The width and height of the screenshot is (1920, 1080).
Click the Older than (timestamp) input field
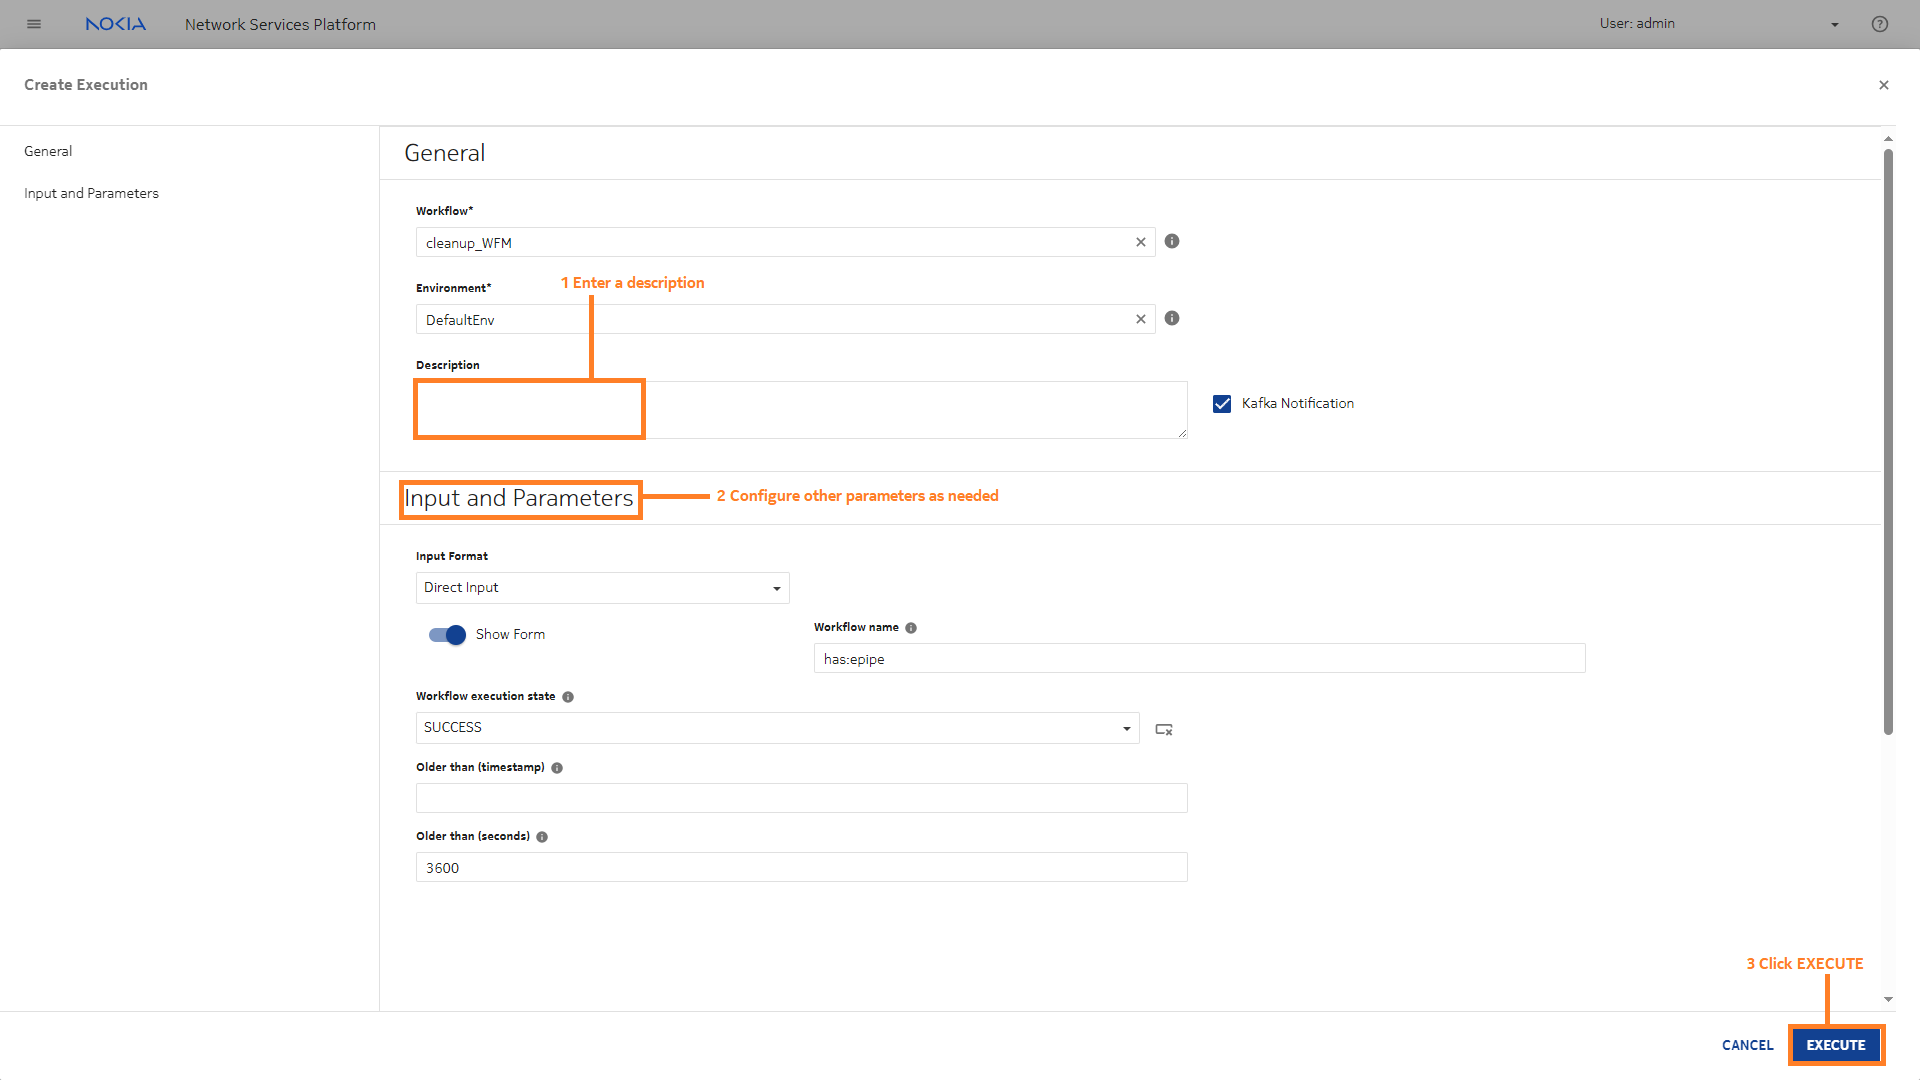pos(802,798)
